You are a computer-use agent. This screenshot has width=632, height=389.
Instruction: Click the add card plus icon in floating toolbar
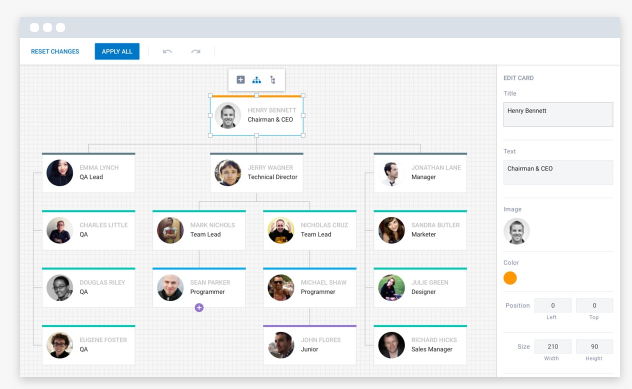click(241, 80)
